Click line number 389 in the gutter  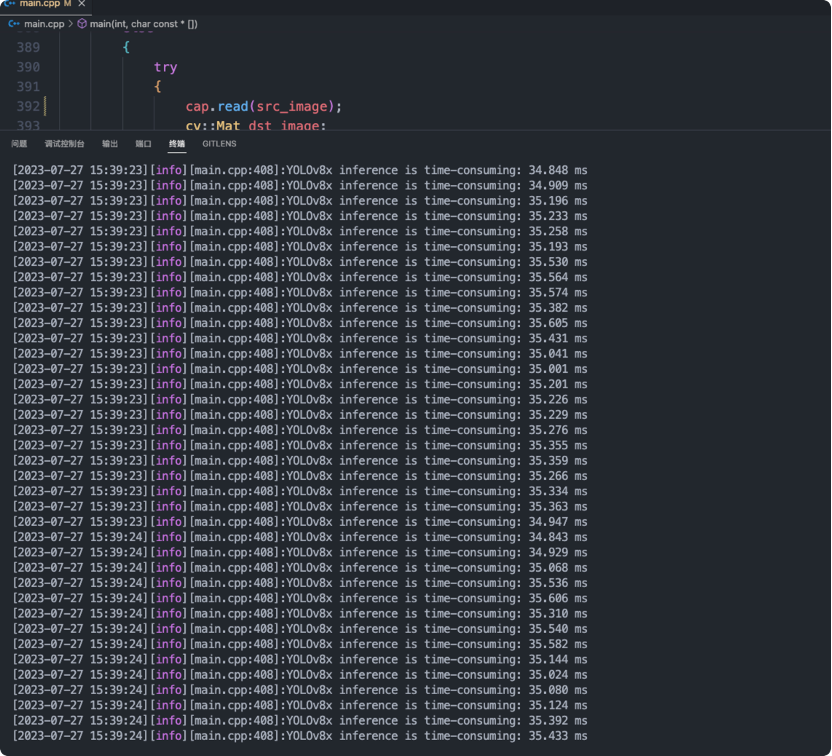[28, 48]
